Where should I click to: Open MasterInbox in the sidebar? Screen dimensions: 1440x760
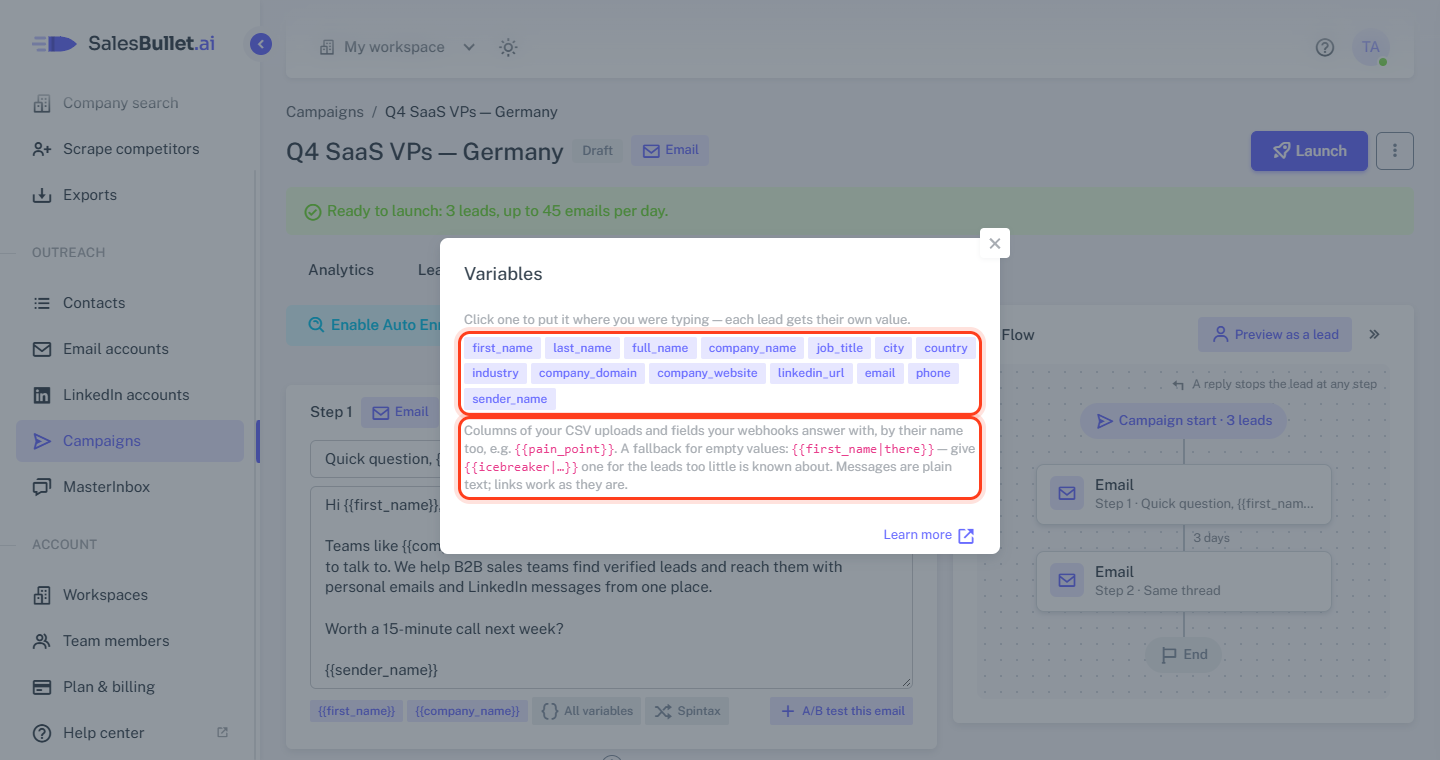pyautogui.click(x=130, y=487)
